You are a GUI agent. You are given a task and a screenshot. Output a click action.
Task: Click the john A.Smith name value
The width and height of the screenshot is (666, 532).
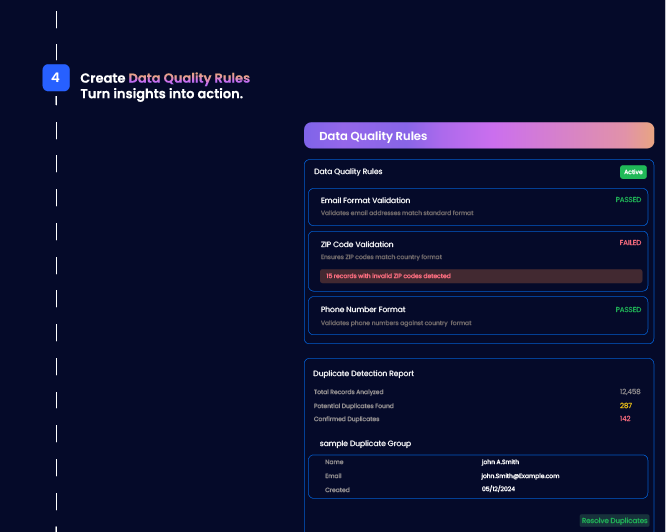click(500, 462)
